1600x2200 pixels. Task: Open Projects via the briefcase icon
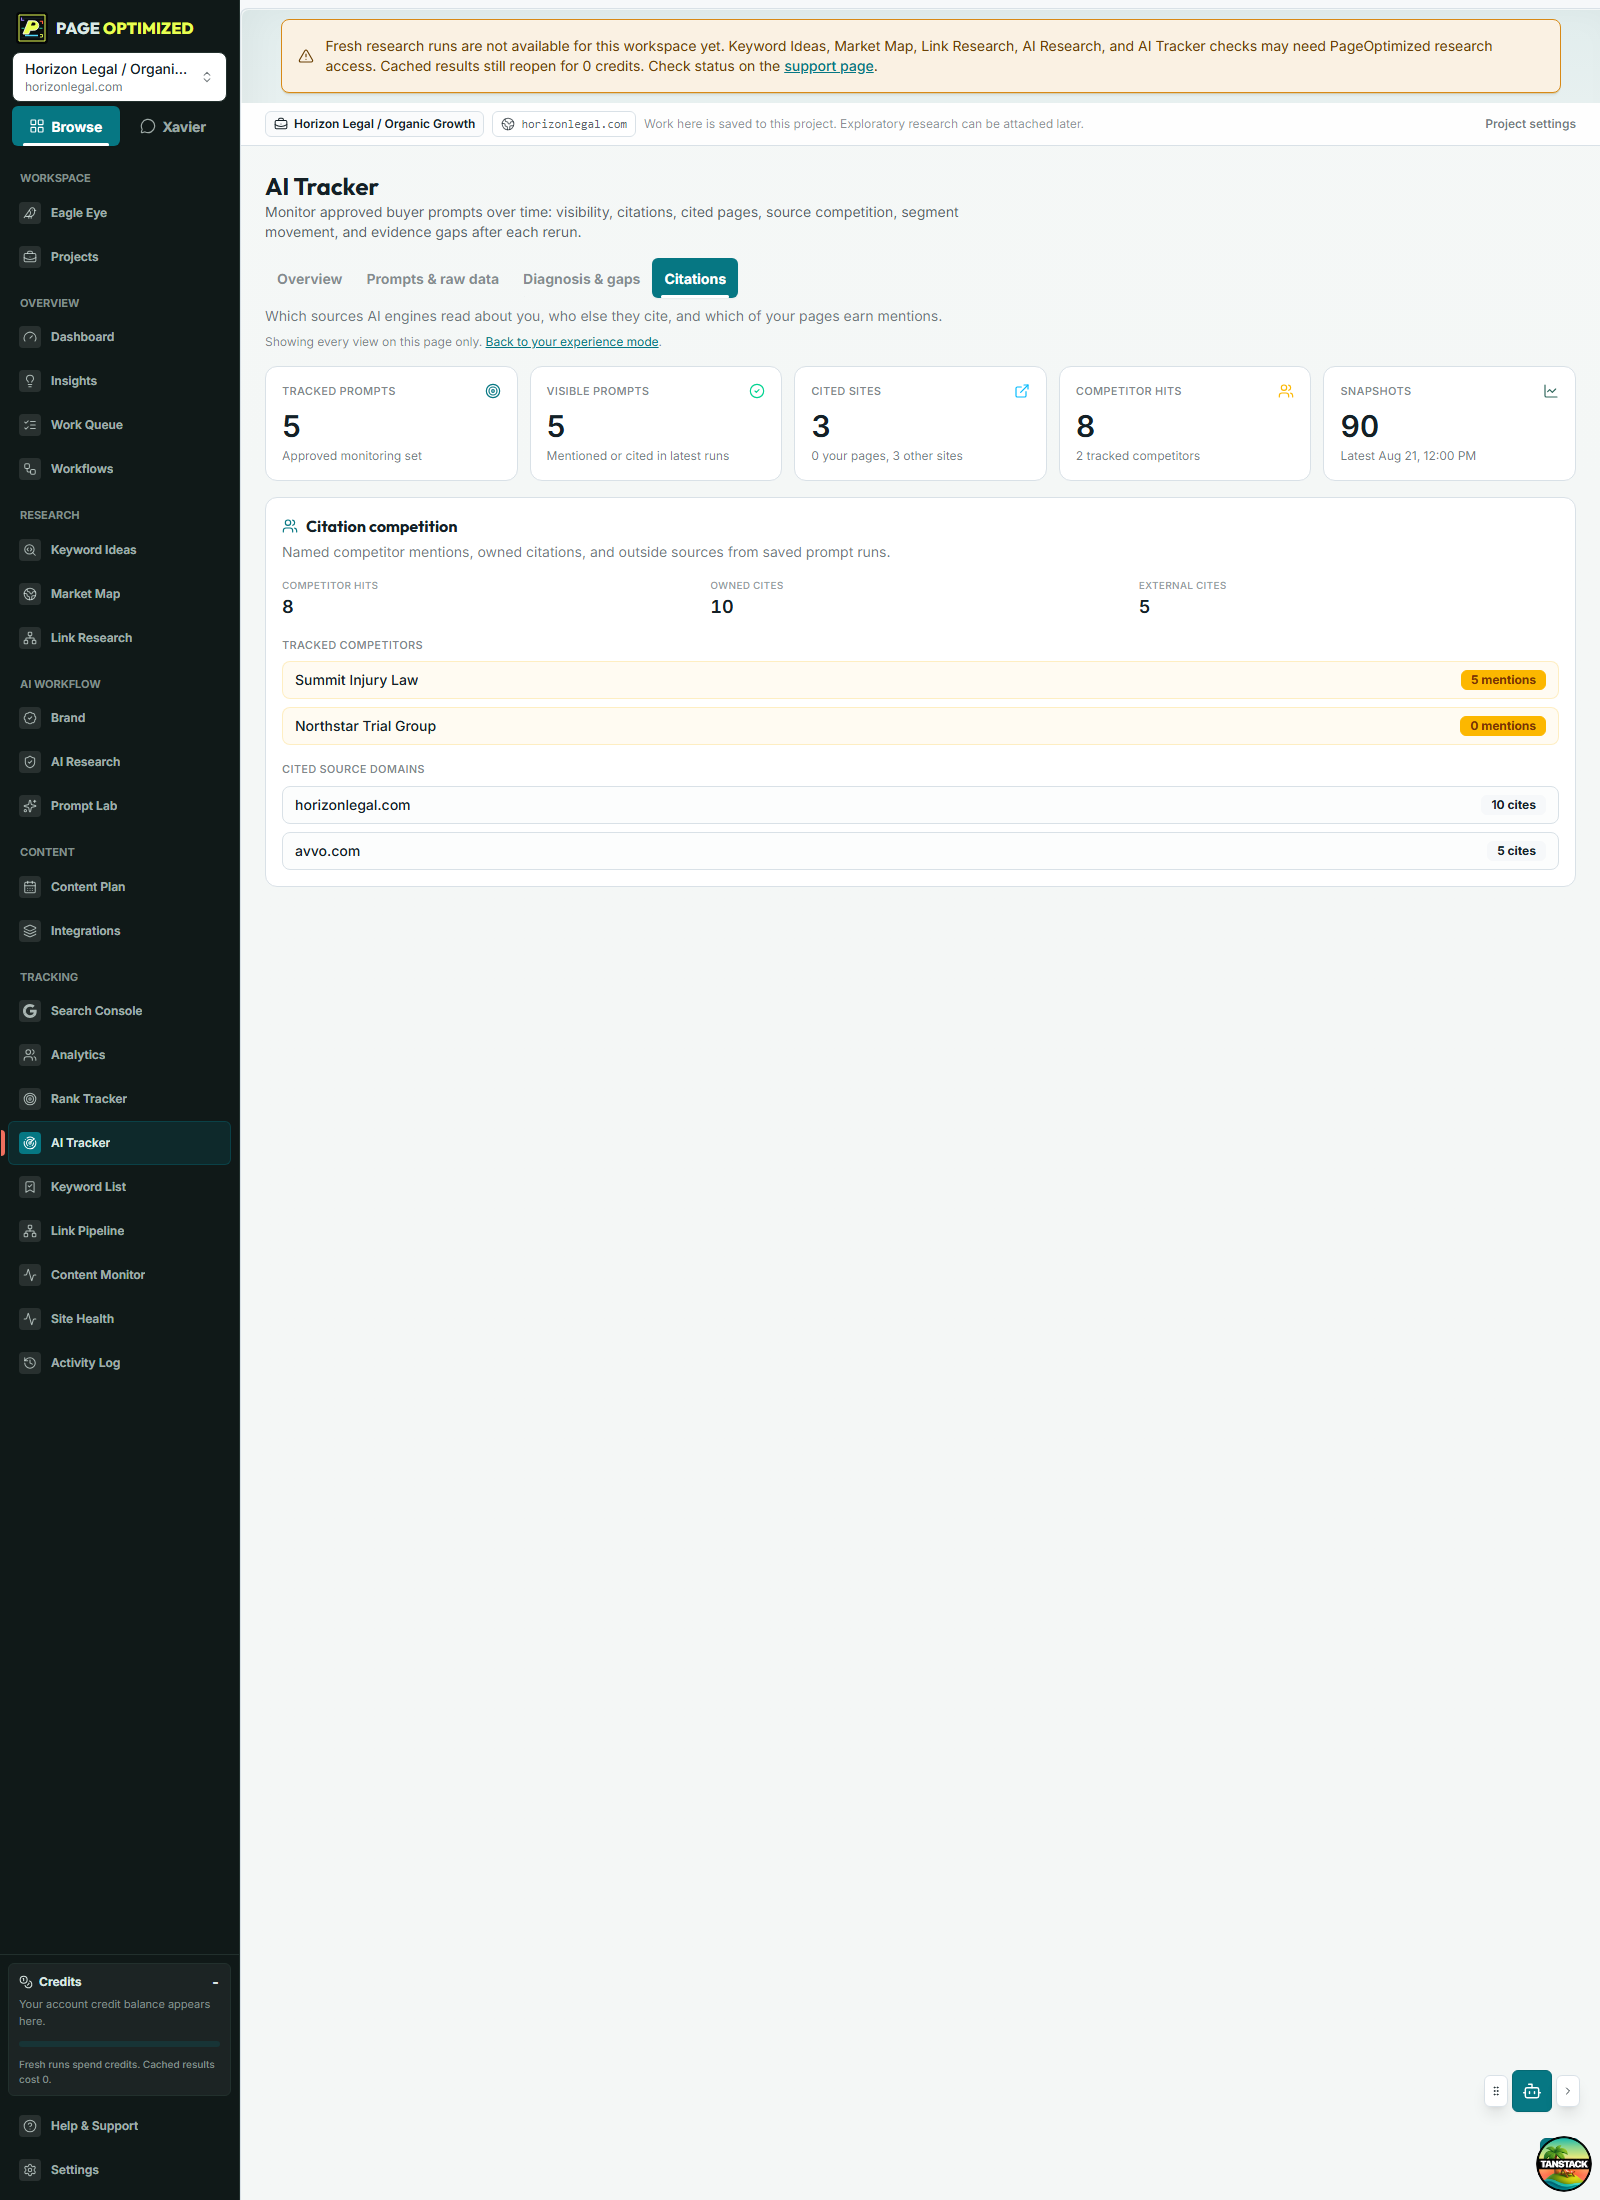(30, 257)
